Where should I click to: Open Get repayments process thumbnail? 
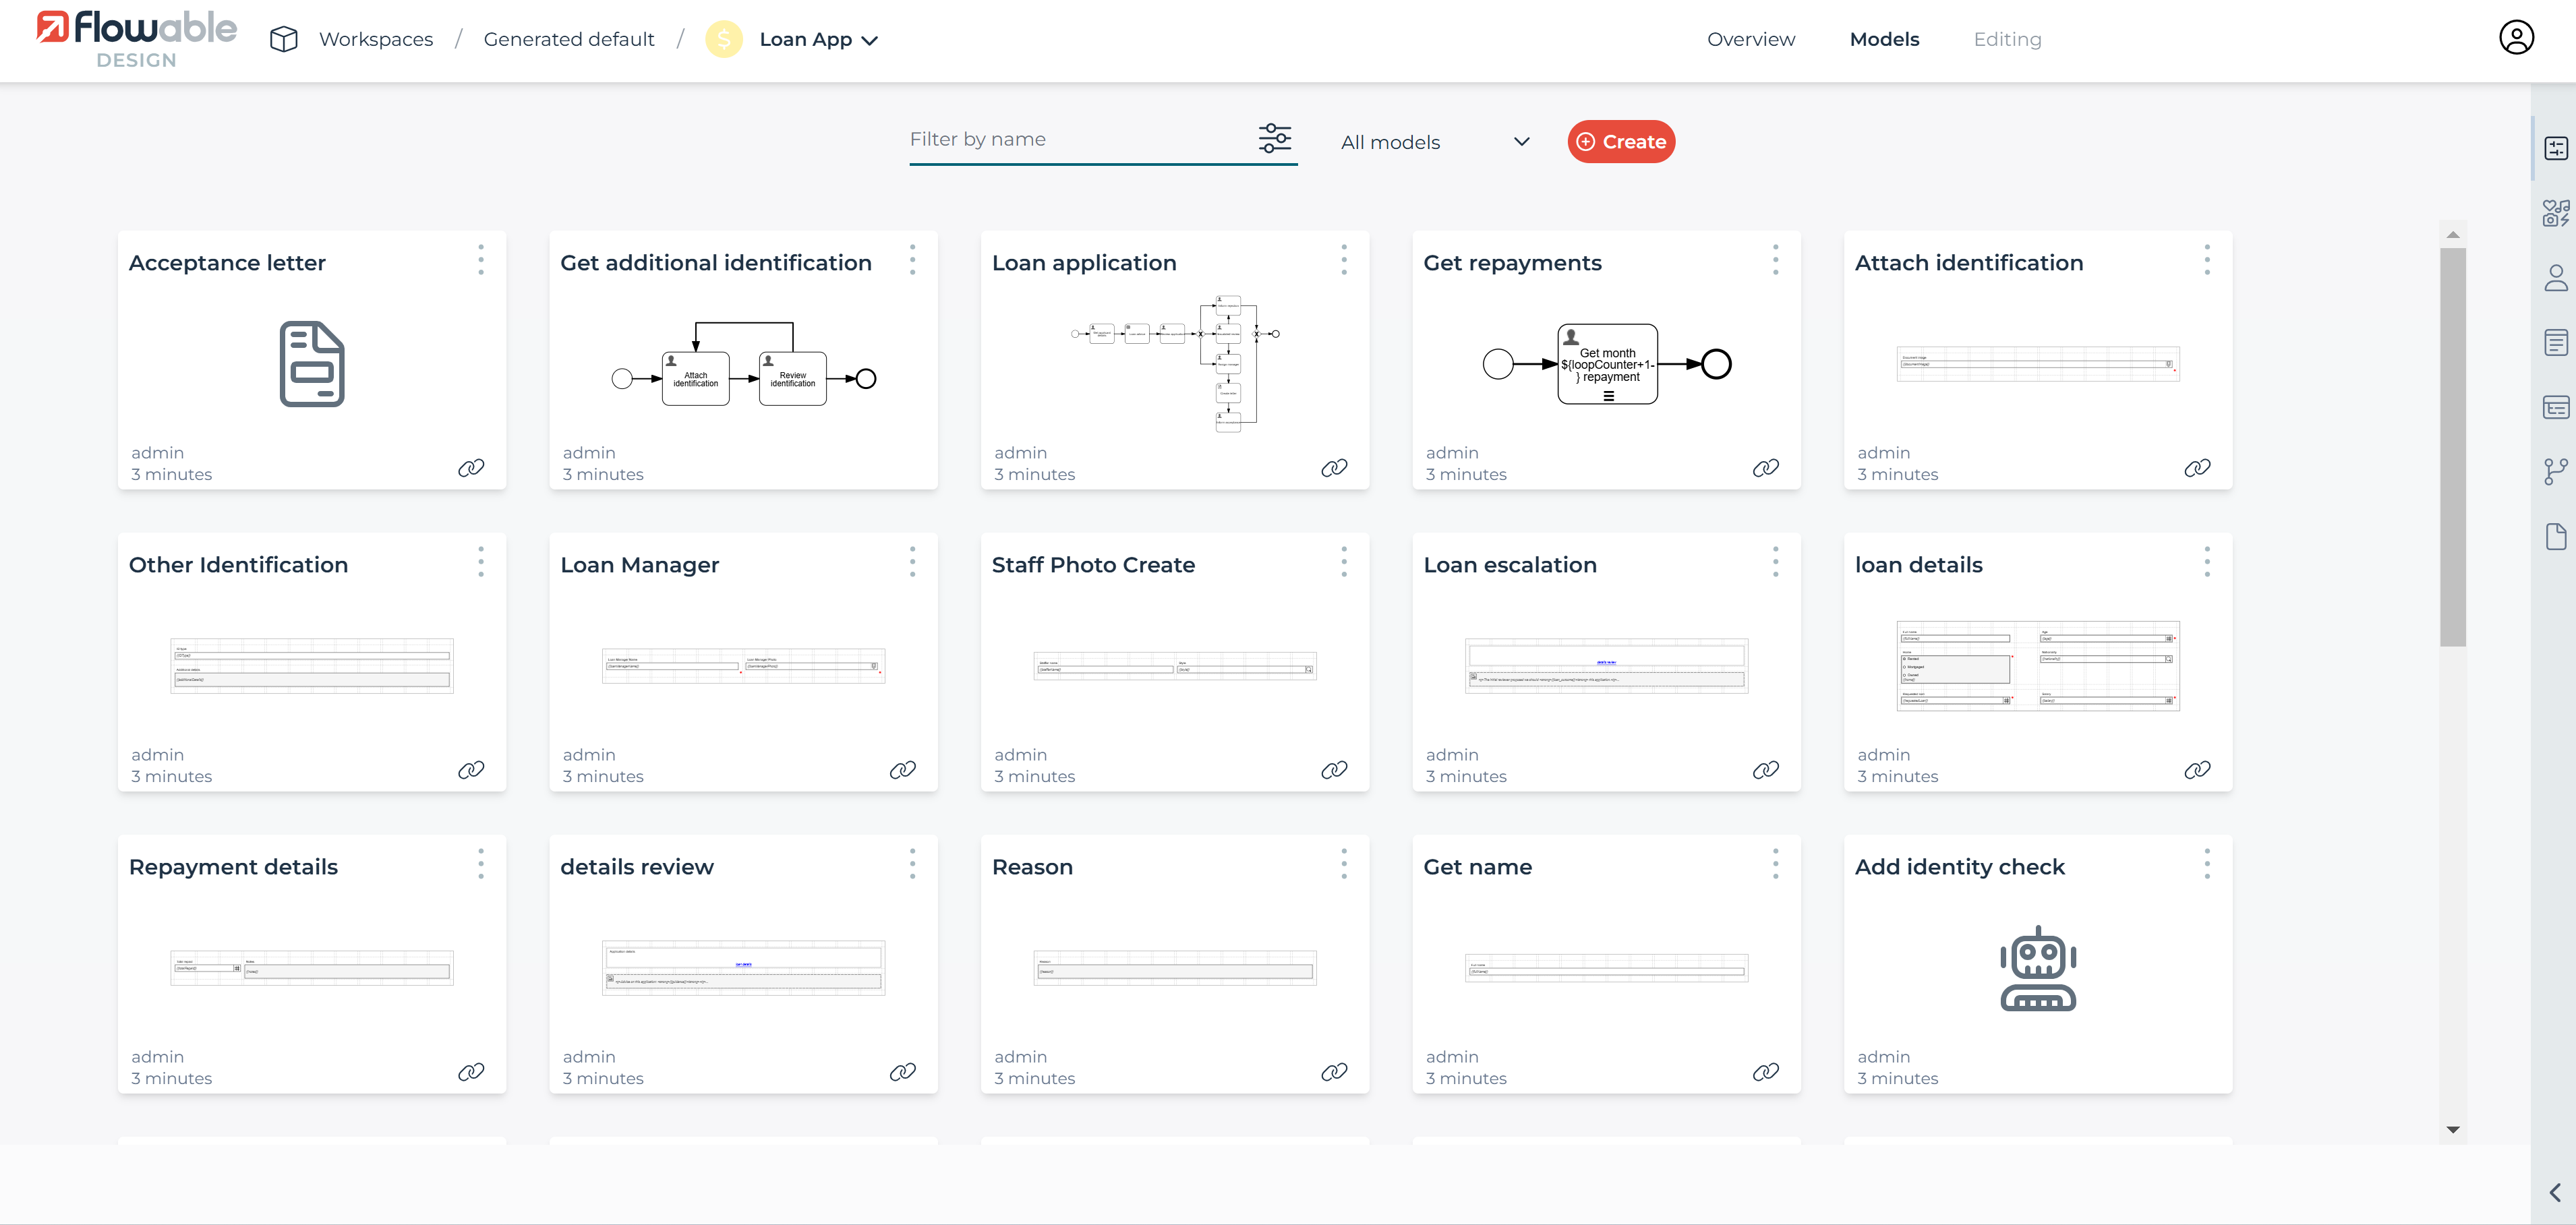tap(1607, 364)
